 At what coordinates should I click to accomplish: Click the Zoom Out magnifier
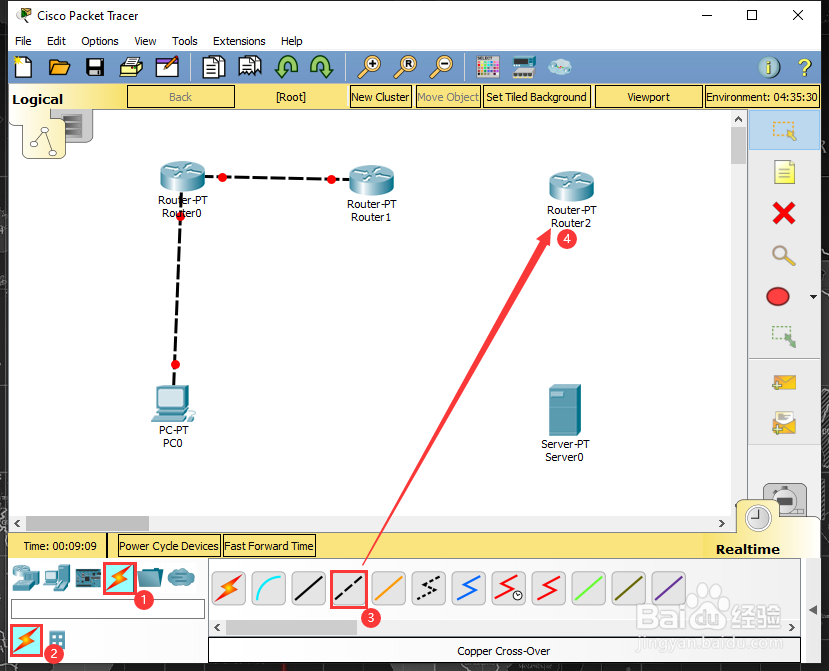click(441, 67)
